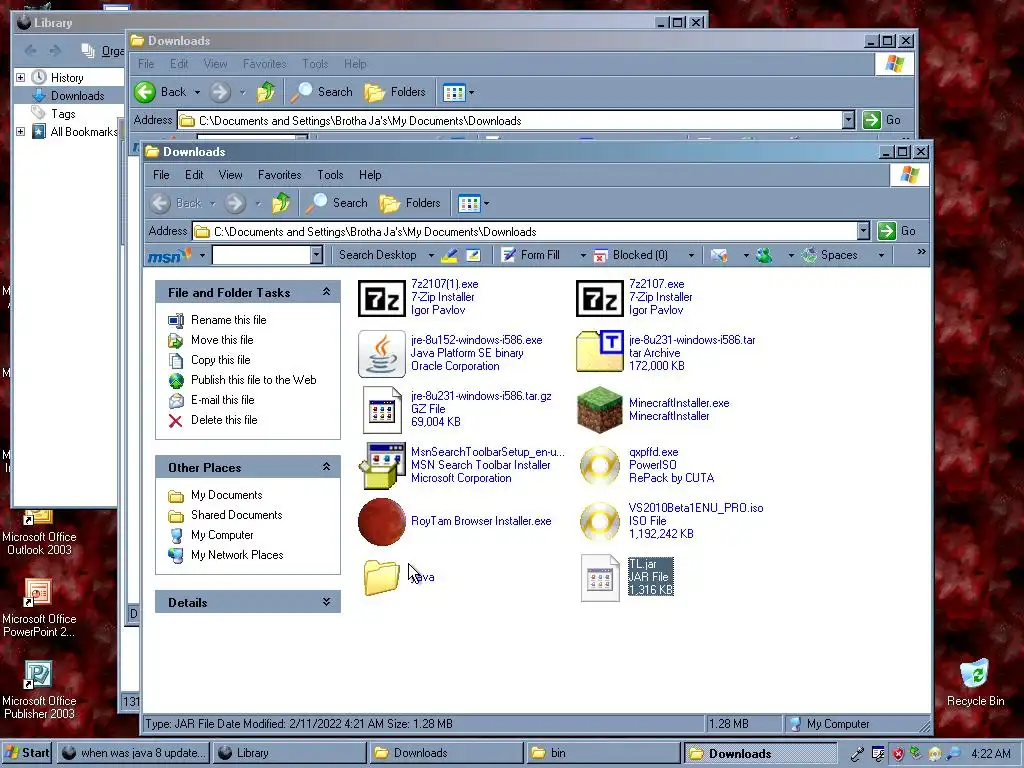Collapse the Other Places panel
This screenshot has height=768, width=1024.
coord(326,467)
